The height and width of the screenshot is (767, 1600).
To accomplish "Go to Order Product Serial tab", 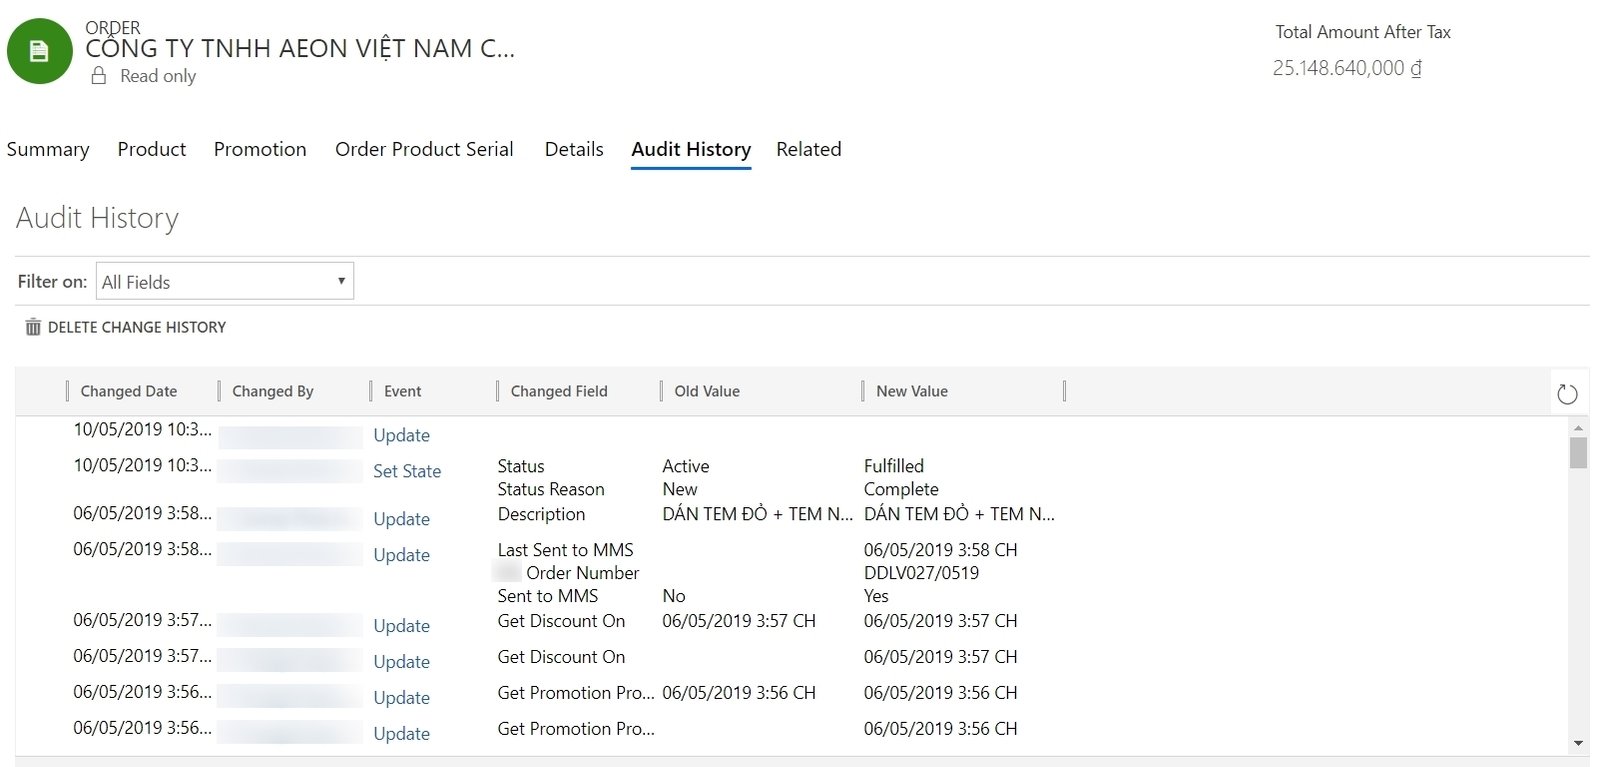I will (x=424, y=149).
